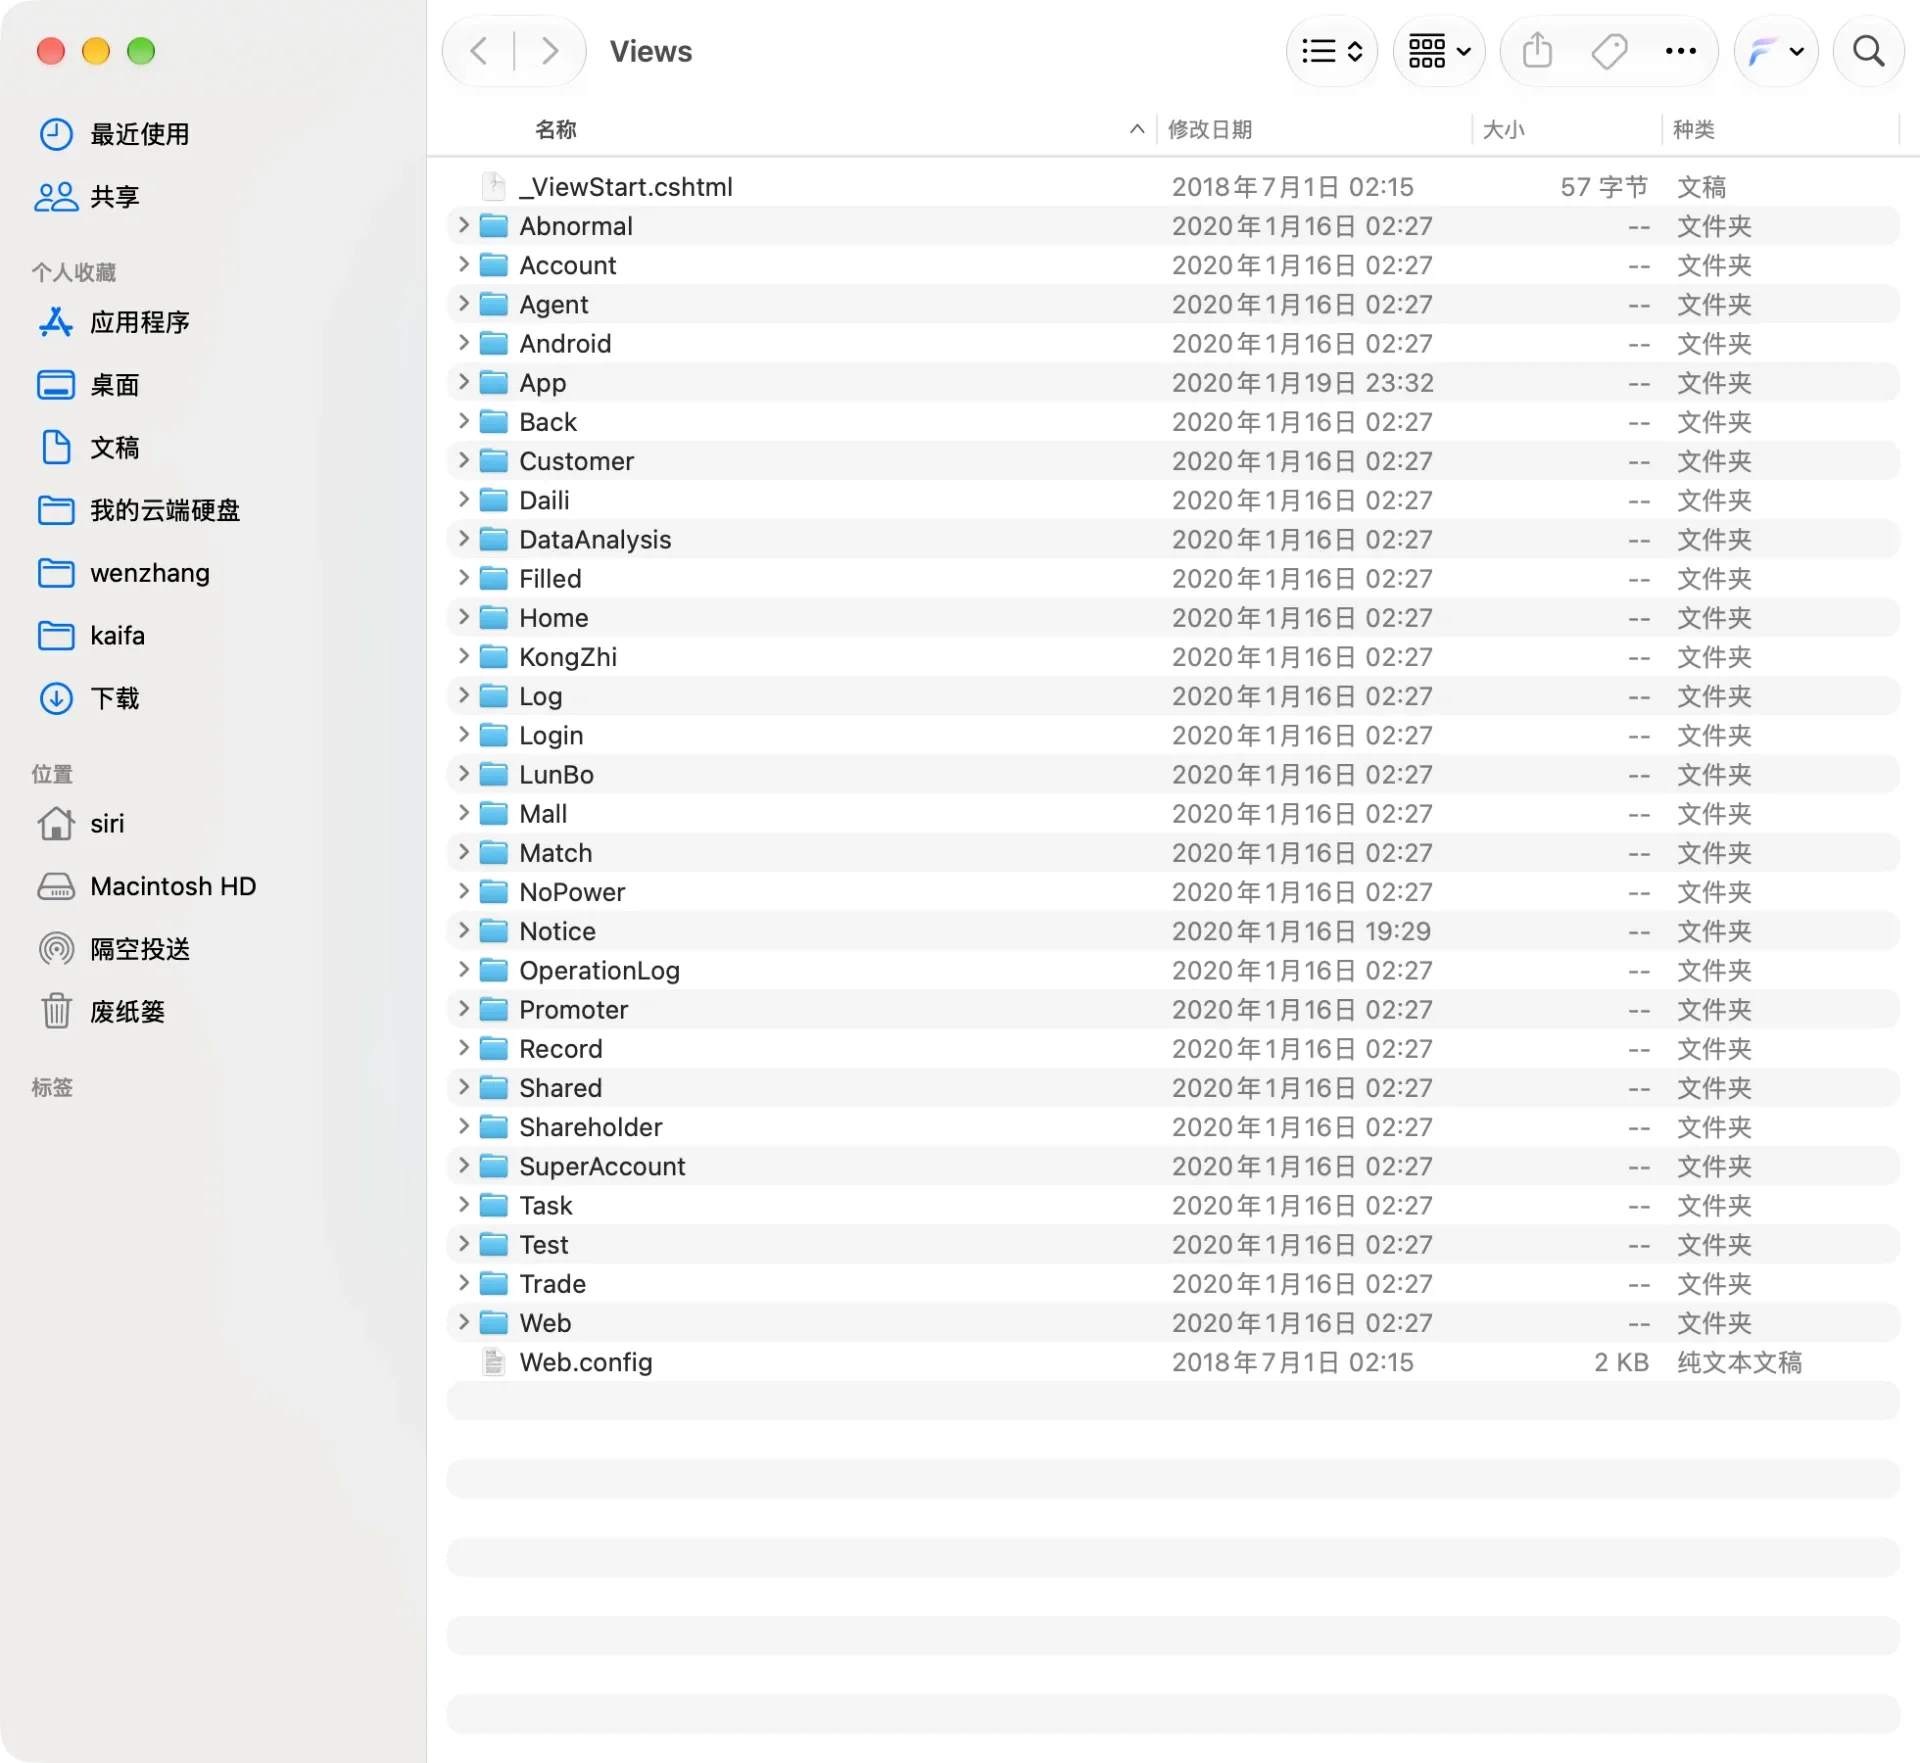Go back with the left arrow
Screen dimensions: 1920x1763
[x=479, y=51]
